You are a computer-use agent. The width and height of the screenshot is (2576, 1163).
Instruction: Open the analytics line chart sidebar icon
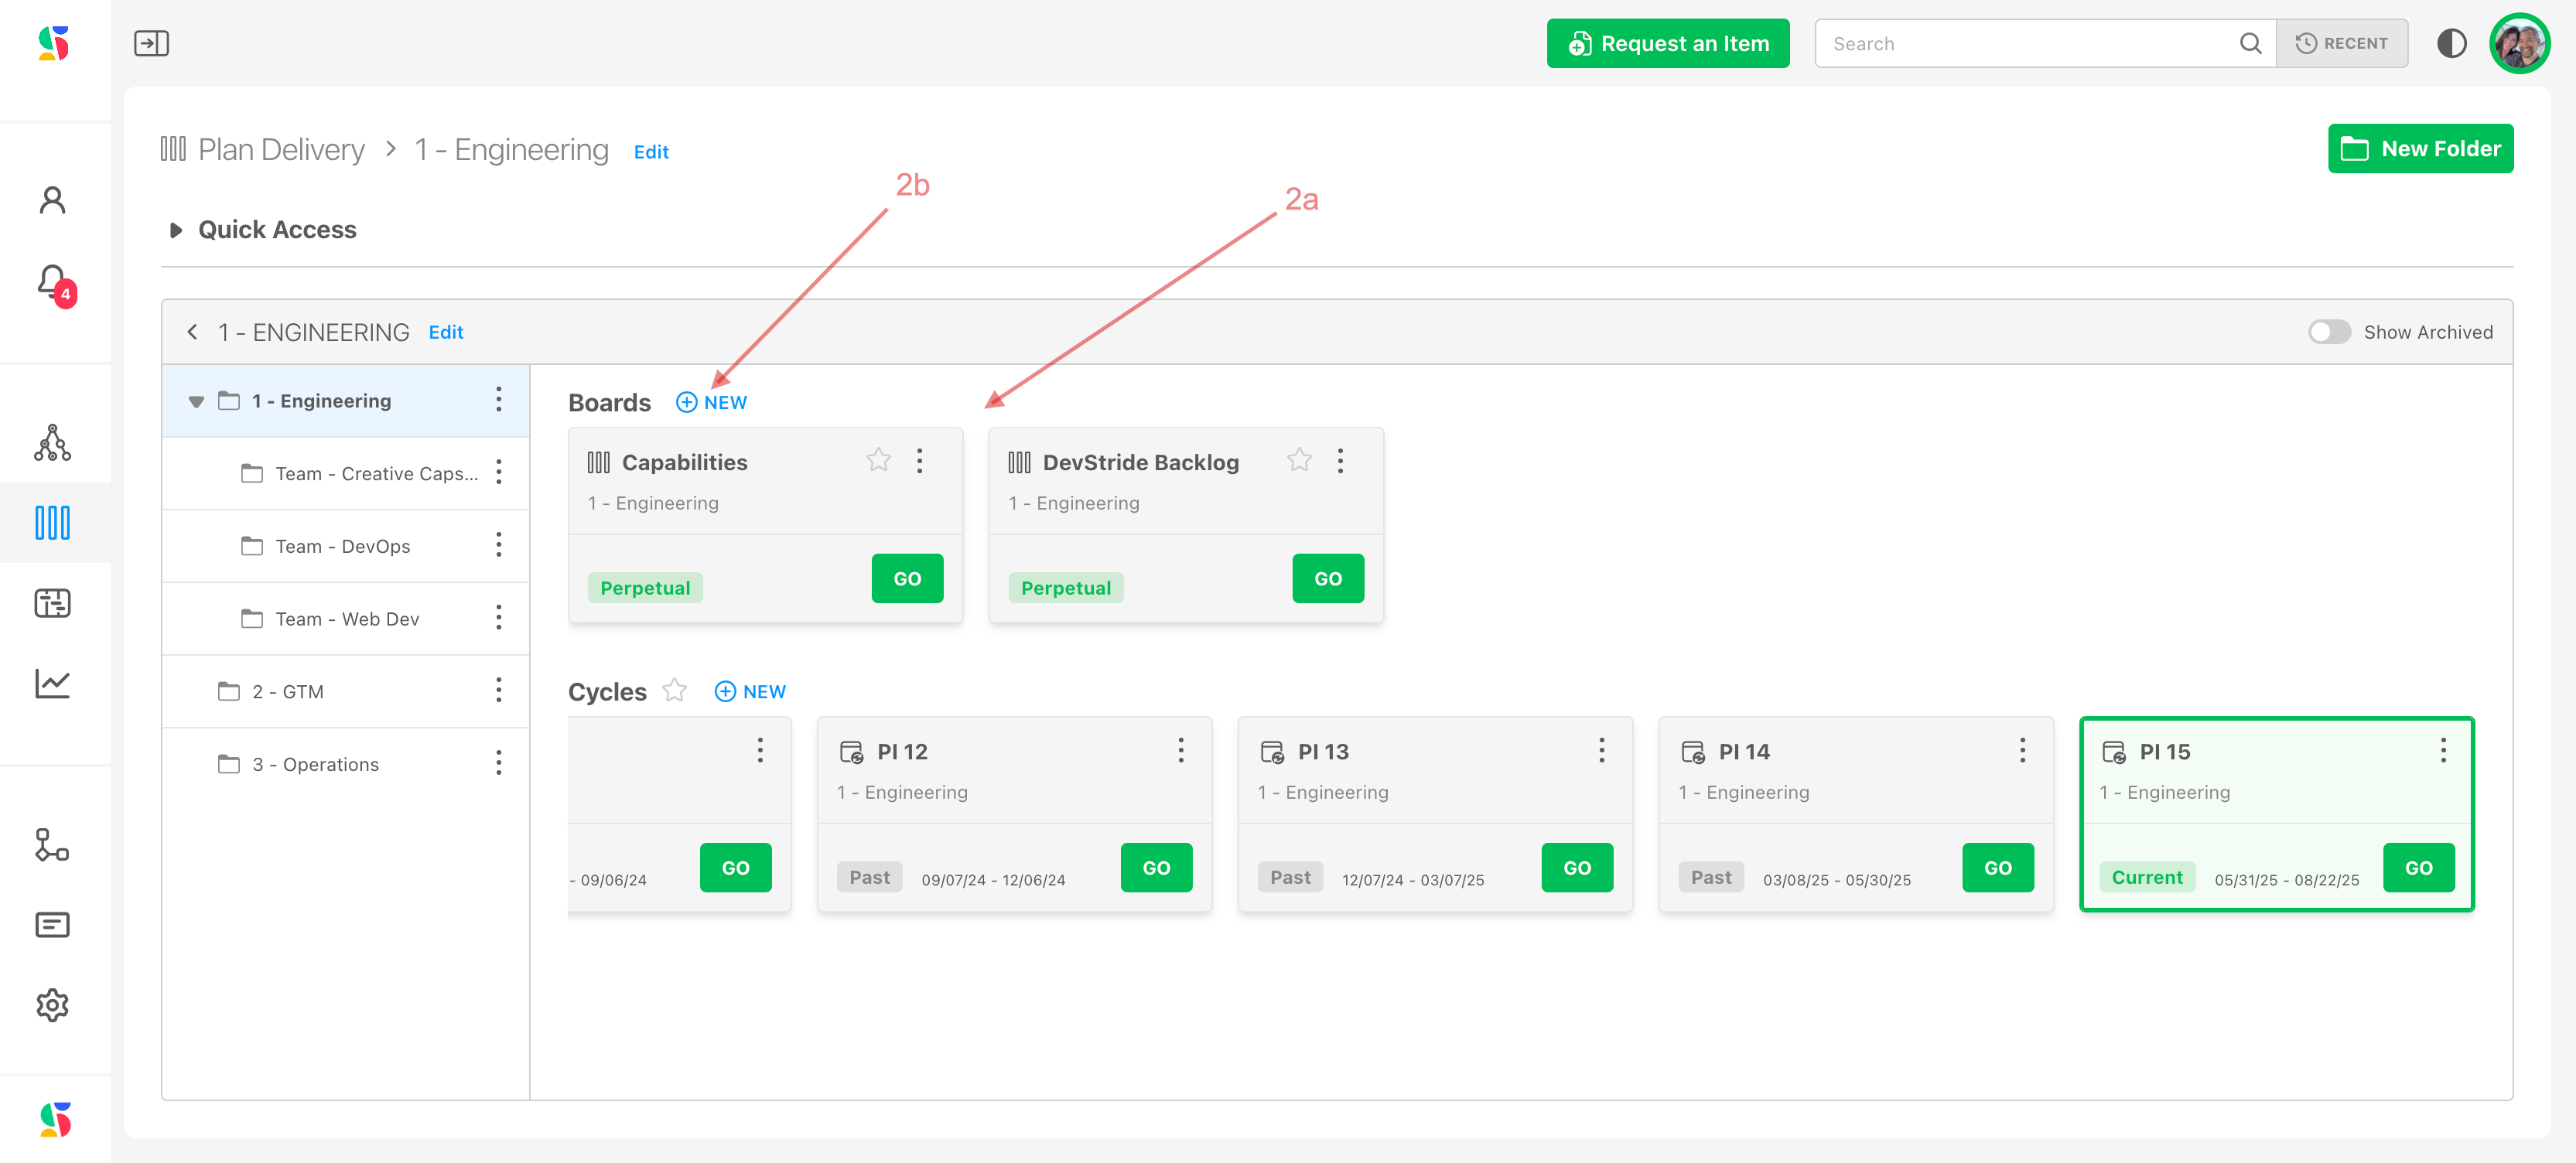52,684
